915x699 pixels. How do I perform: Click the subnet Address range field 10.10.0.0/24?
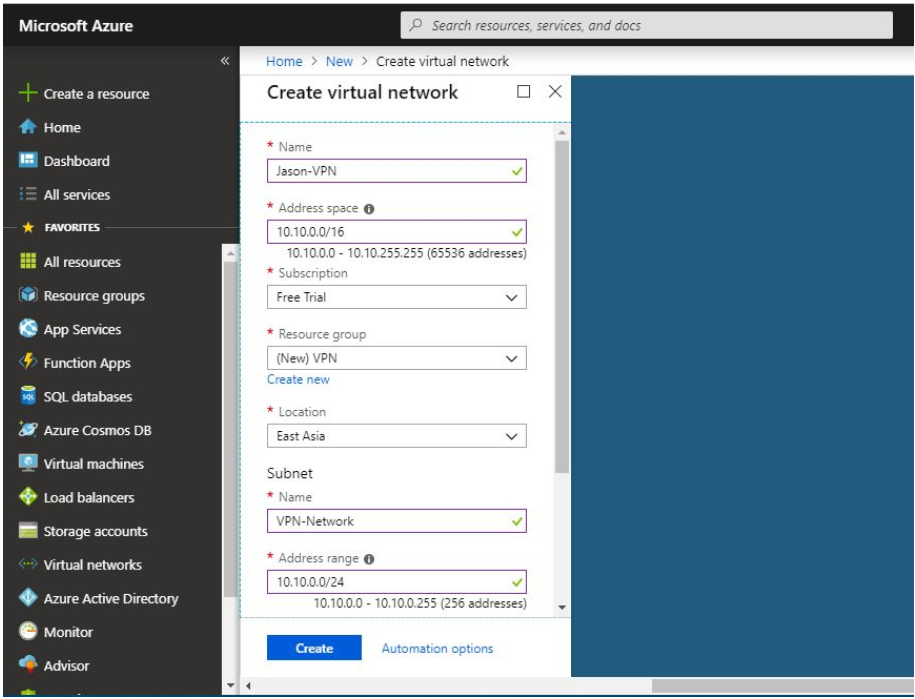[397, 582]
